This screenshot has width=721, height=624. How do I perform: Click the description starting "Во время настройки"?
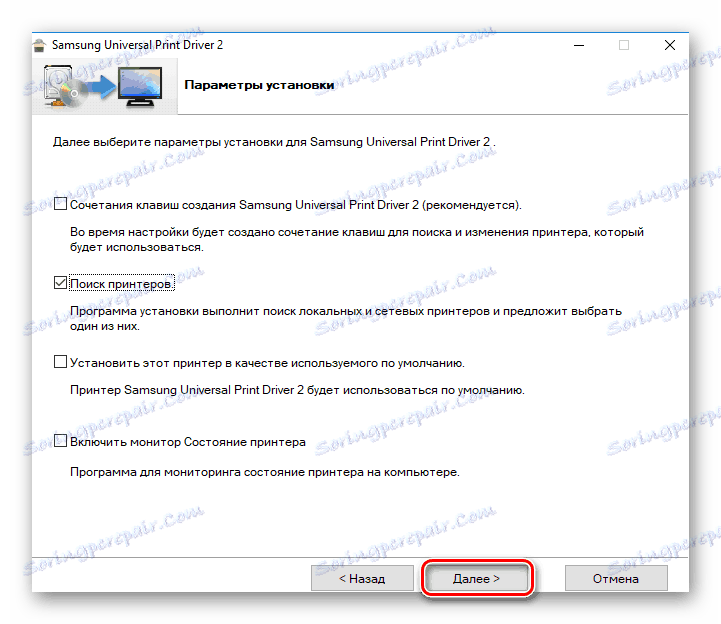357,240
